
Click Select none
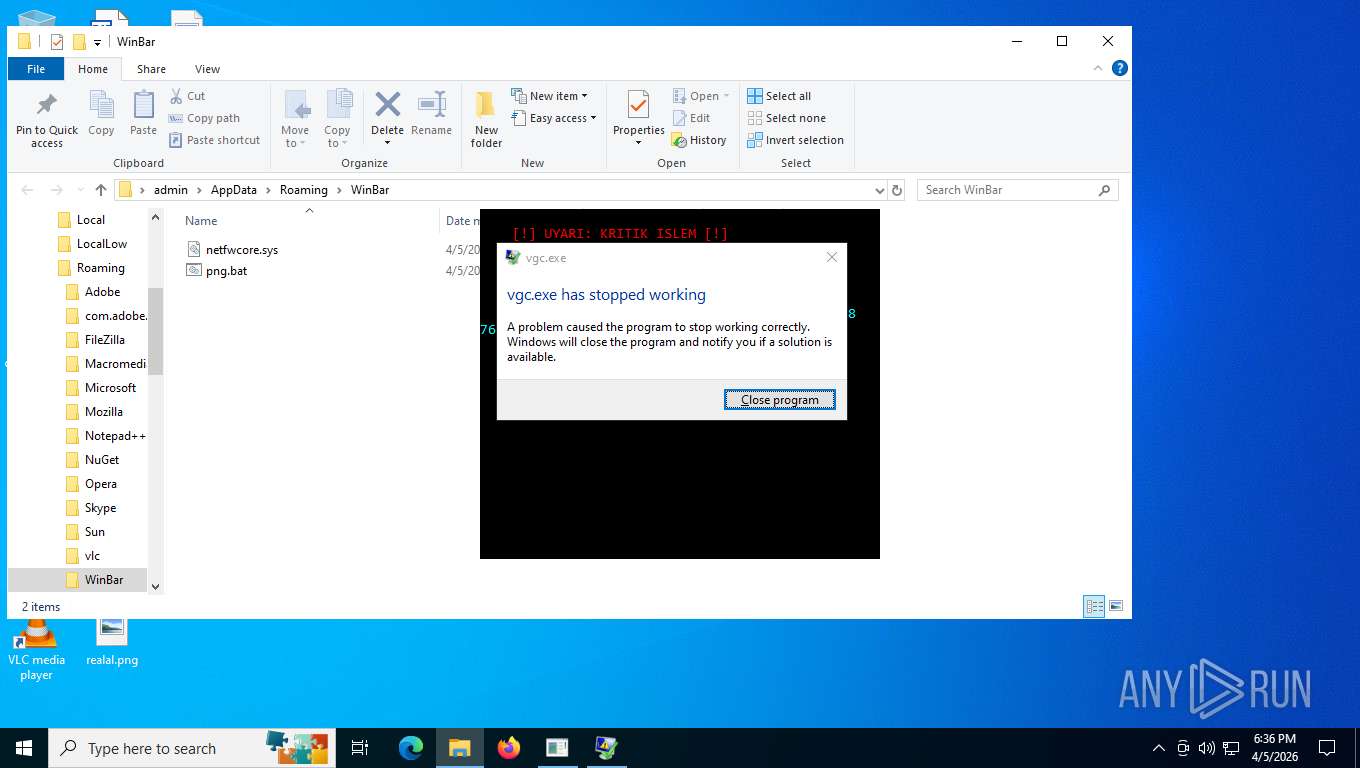click(x=786, y=118)
